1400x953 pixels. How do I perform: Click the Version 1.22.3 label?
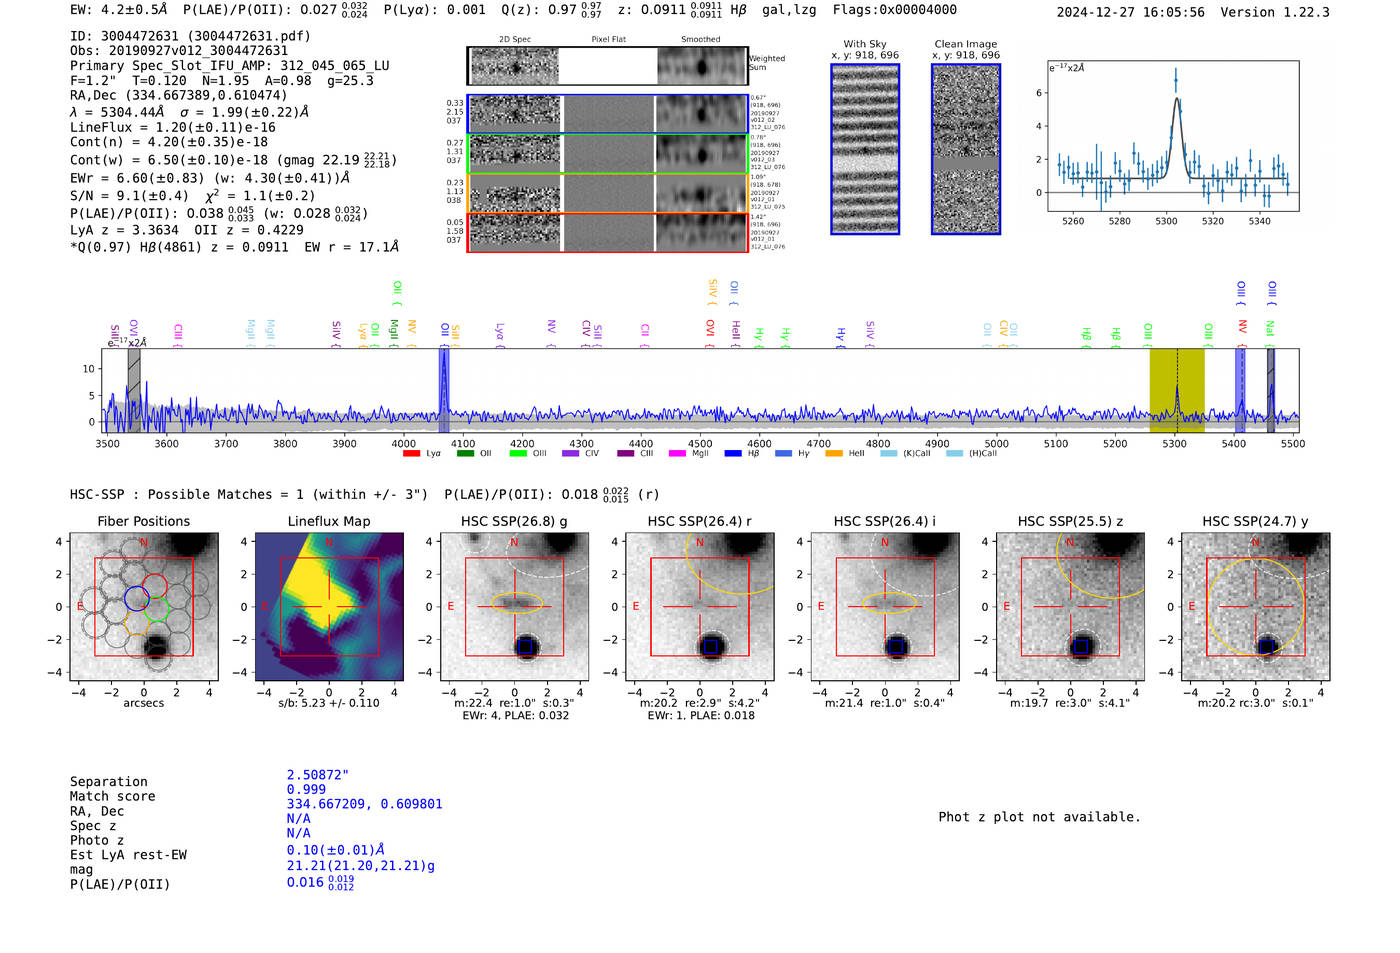coord(1275,12)
